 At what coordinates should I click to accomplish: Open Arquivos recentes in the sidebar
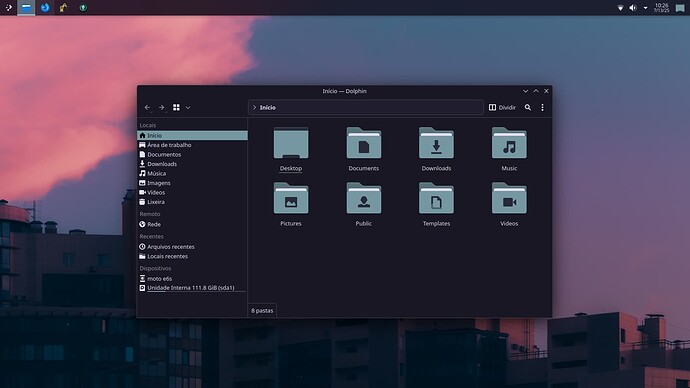pyautogui.click(x=192, y=247)
